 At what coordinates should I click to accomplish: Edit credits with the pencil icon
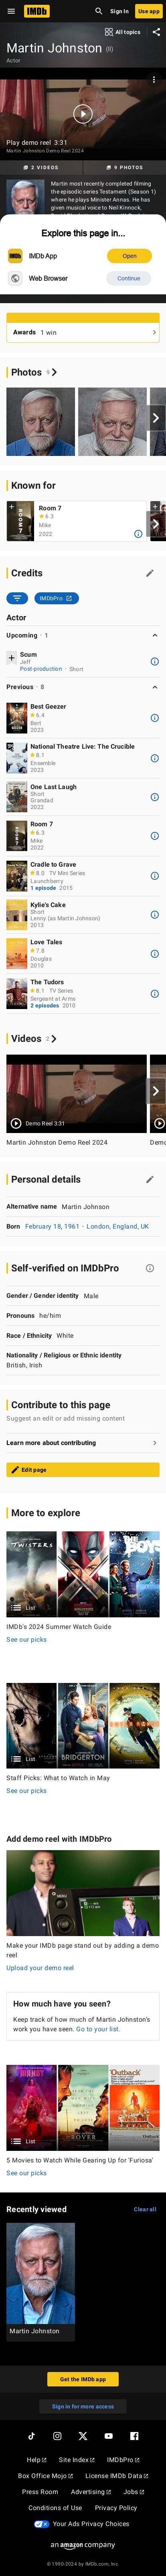(x=149, y=573)
